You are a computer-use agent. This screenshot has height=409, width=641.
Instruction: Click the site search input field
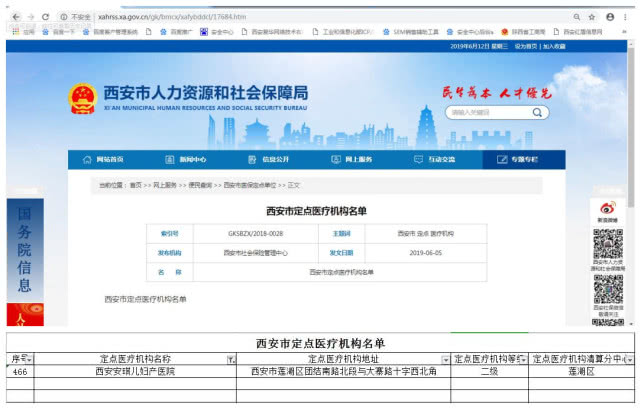point(489,112)
